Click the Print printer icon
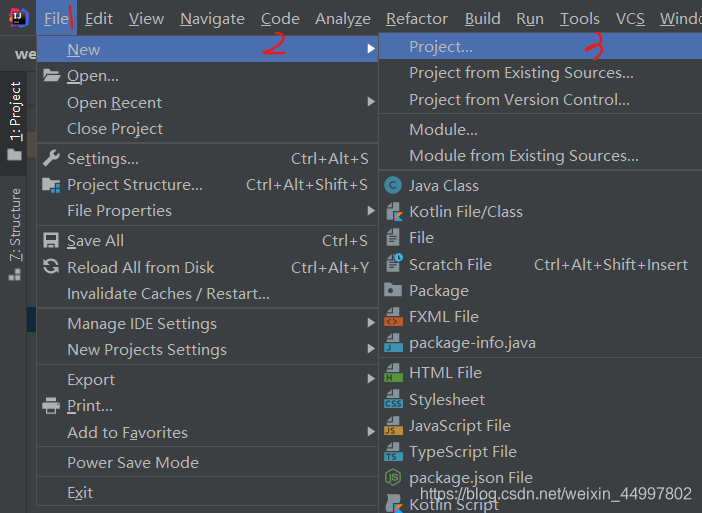The width and height of the screenshot is (702, 513). pos(51,406)
